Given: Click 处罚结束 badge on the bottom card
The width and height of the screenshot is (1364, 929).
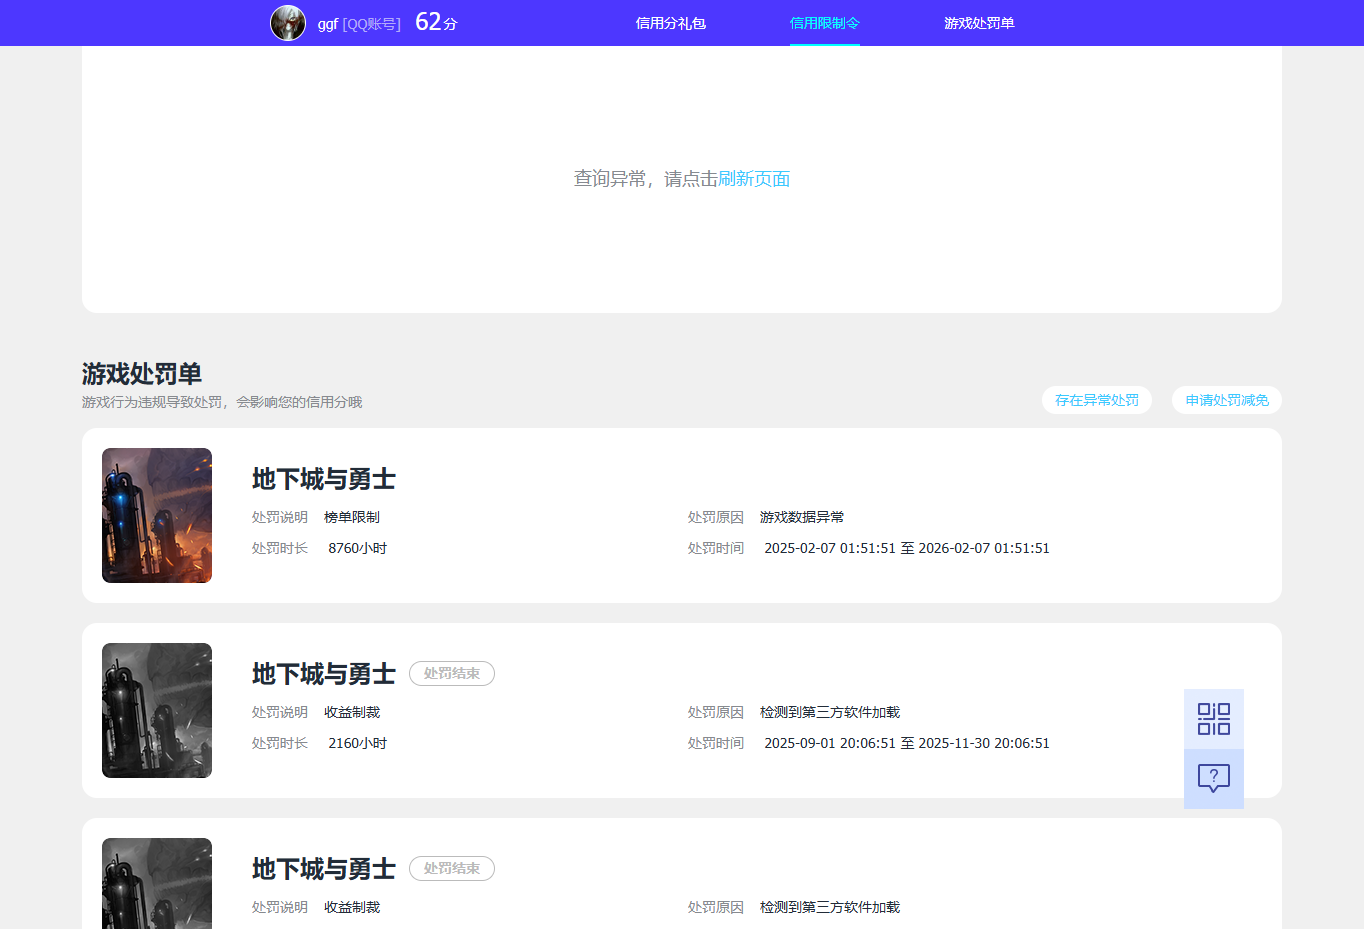Looking at the screenshot, I should (452, 869).
